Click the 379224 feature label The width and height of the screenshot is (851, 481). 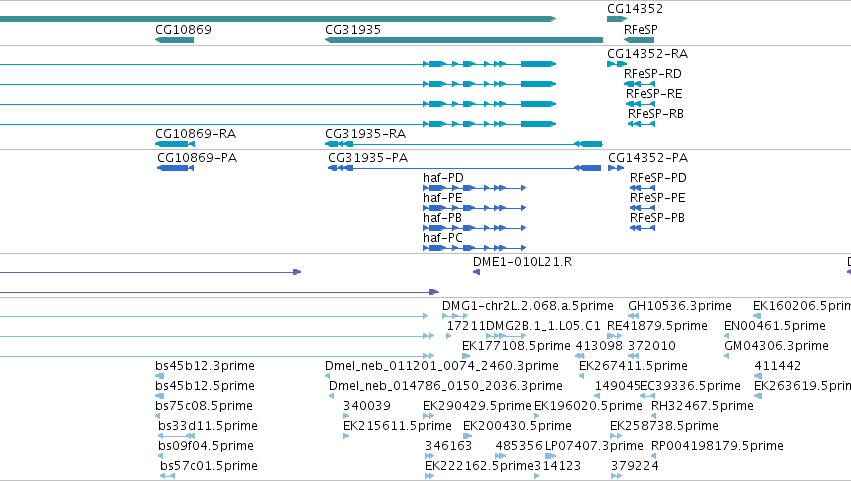(634, 467)
